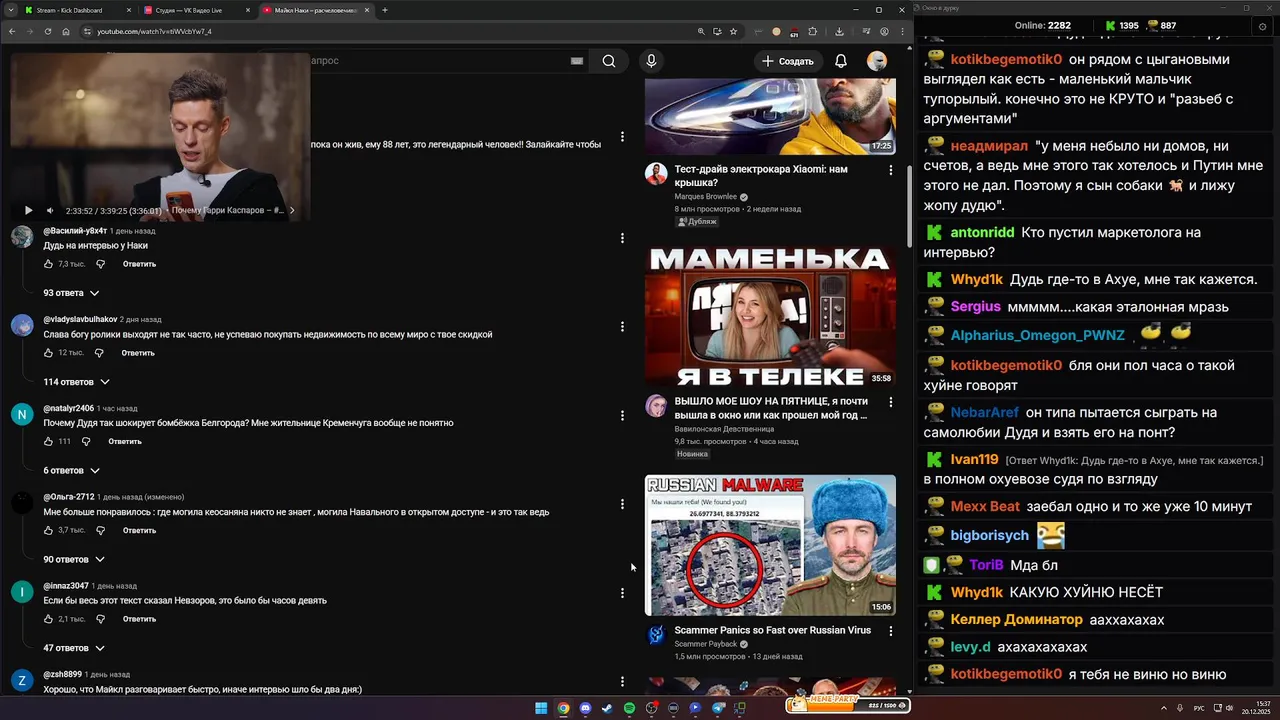The width and height of the screenshot is (1280, 720).
Task: Like the comment by @innaz3047
Action: click(48, 619)
